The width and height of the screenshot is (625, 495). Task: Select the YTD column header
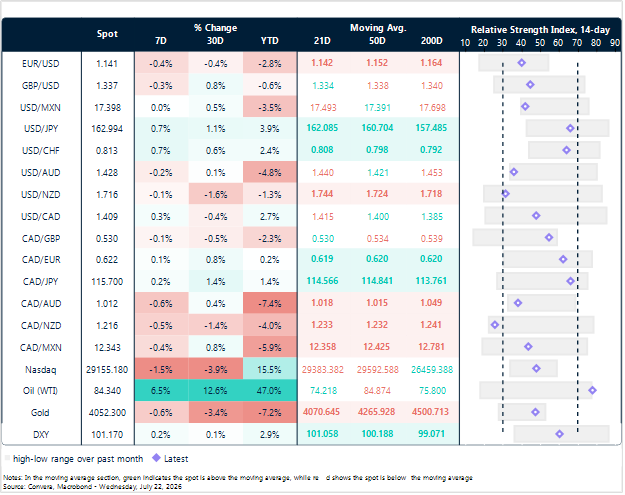click(270, 41)
